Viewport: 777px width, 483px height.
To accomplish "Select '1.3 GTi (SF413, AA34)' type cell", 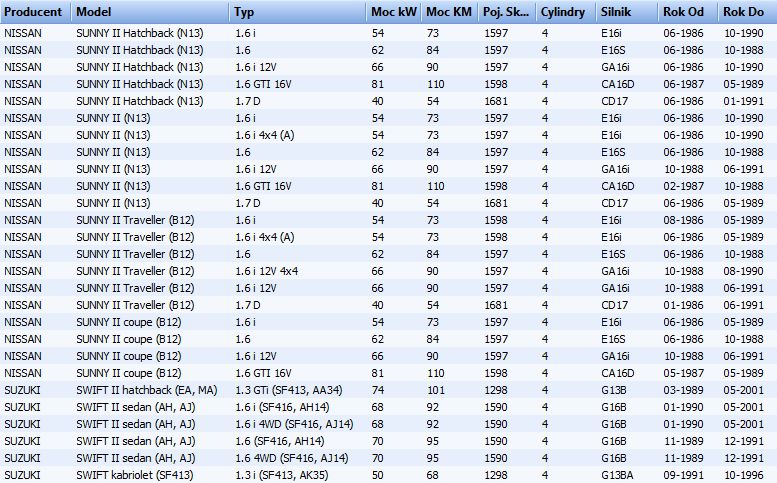I will [x=289, y=390].
